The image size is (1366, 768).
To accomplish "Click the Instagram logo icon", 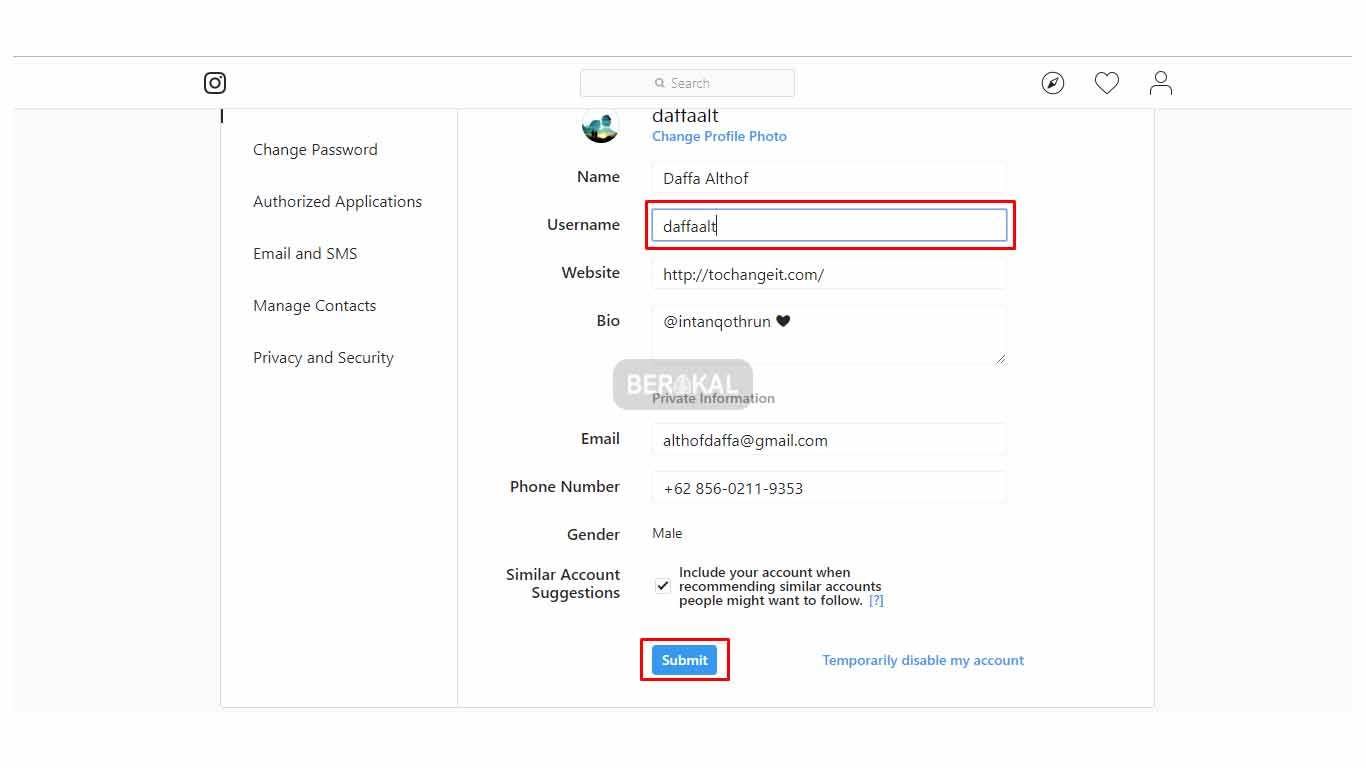I will tap(215, 83).
